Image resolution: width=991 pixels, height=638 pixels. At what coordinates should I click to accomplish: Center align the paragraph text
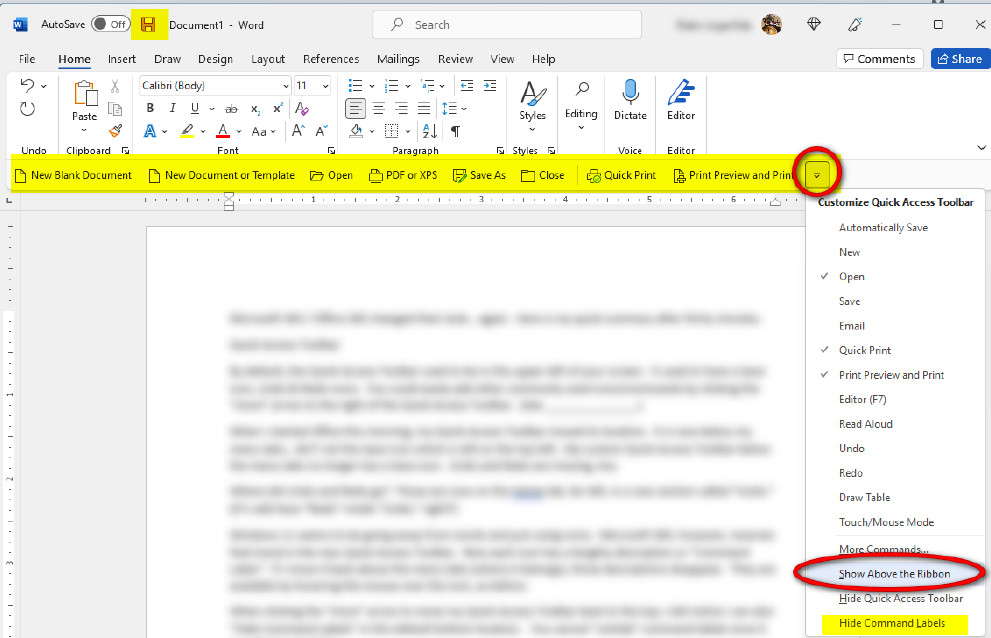(378, 108)
